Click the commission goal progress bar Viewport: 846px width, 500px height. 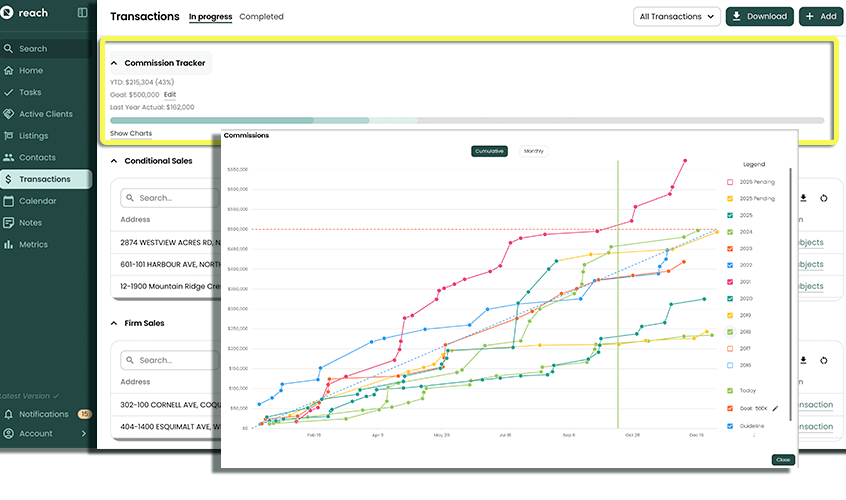pos(466,120)
